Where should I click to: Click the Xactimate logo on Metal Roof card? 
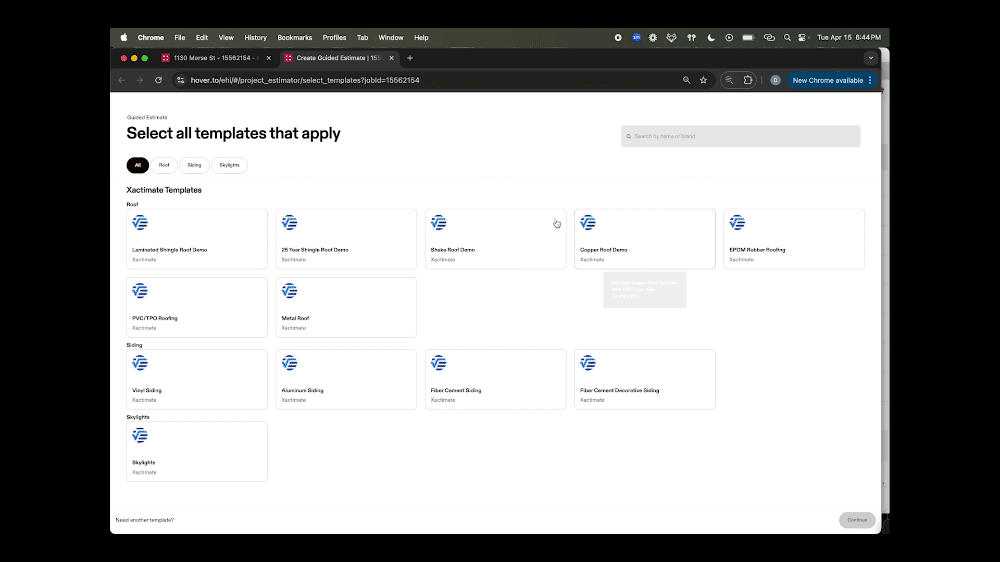pos(289,291)
